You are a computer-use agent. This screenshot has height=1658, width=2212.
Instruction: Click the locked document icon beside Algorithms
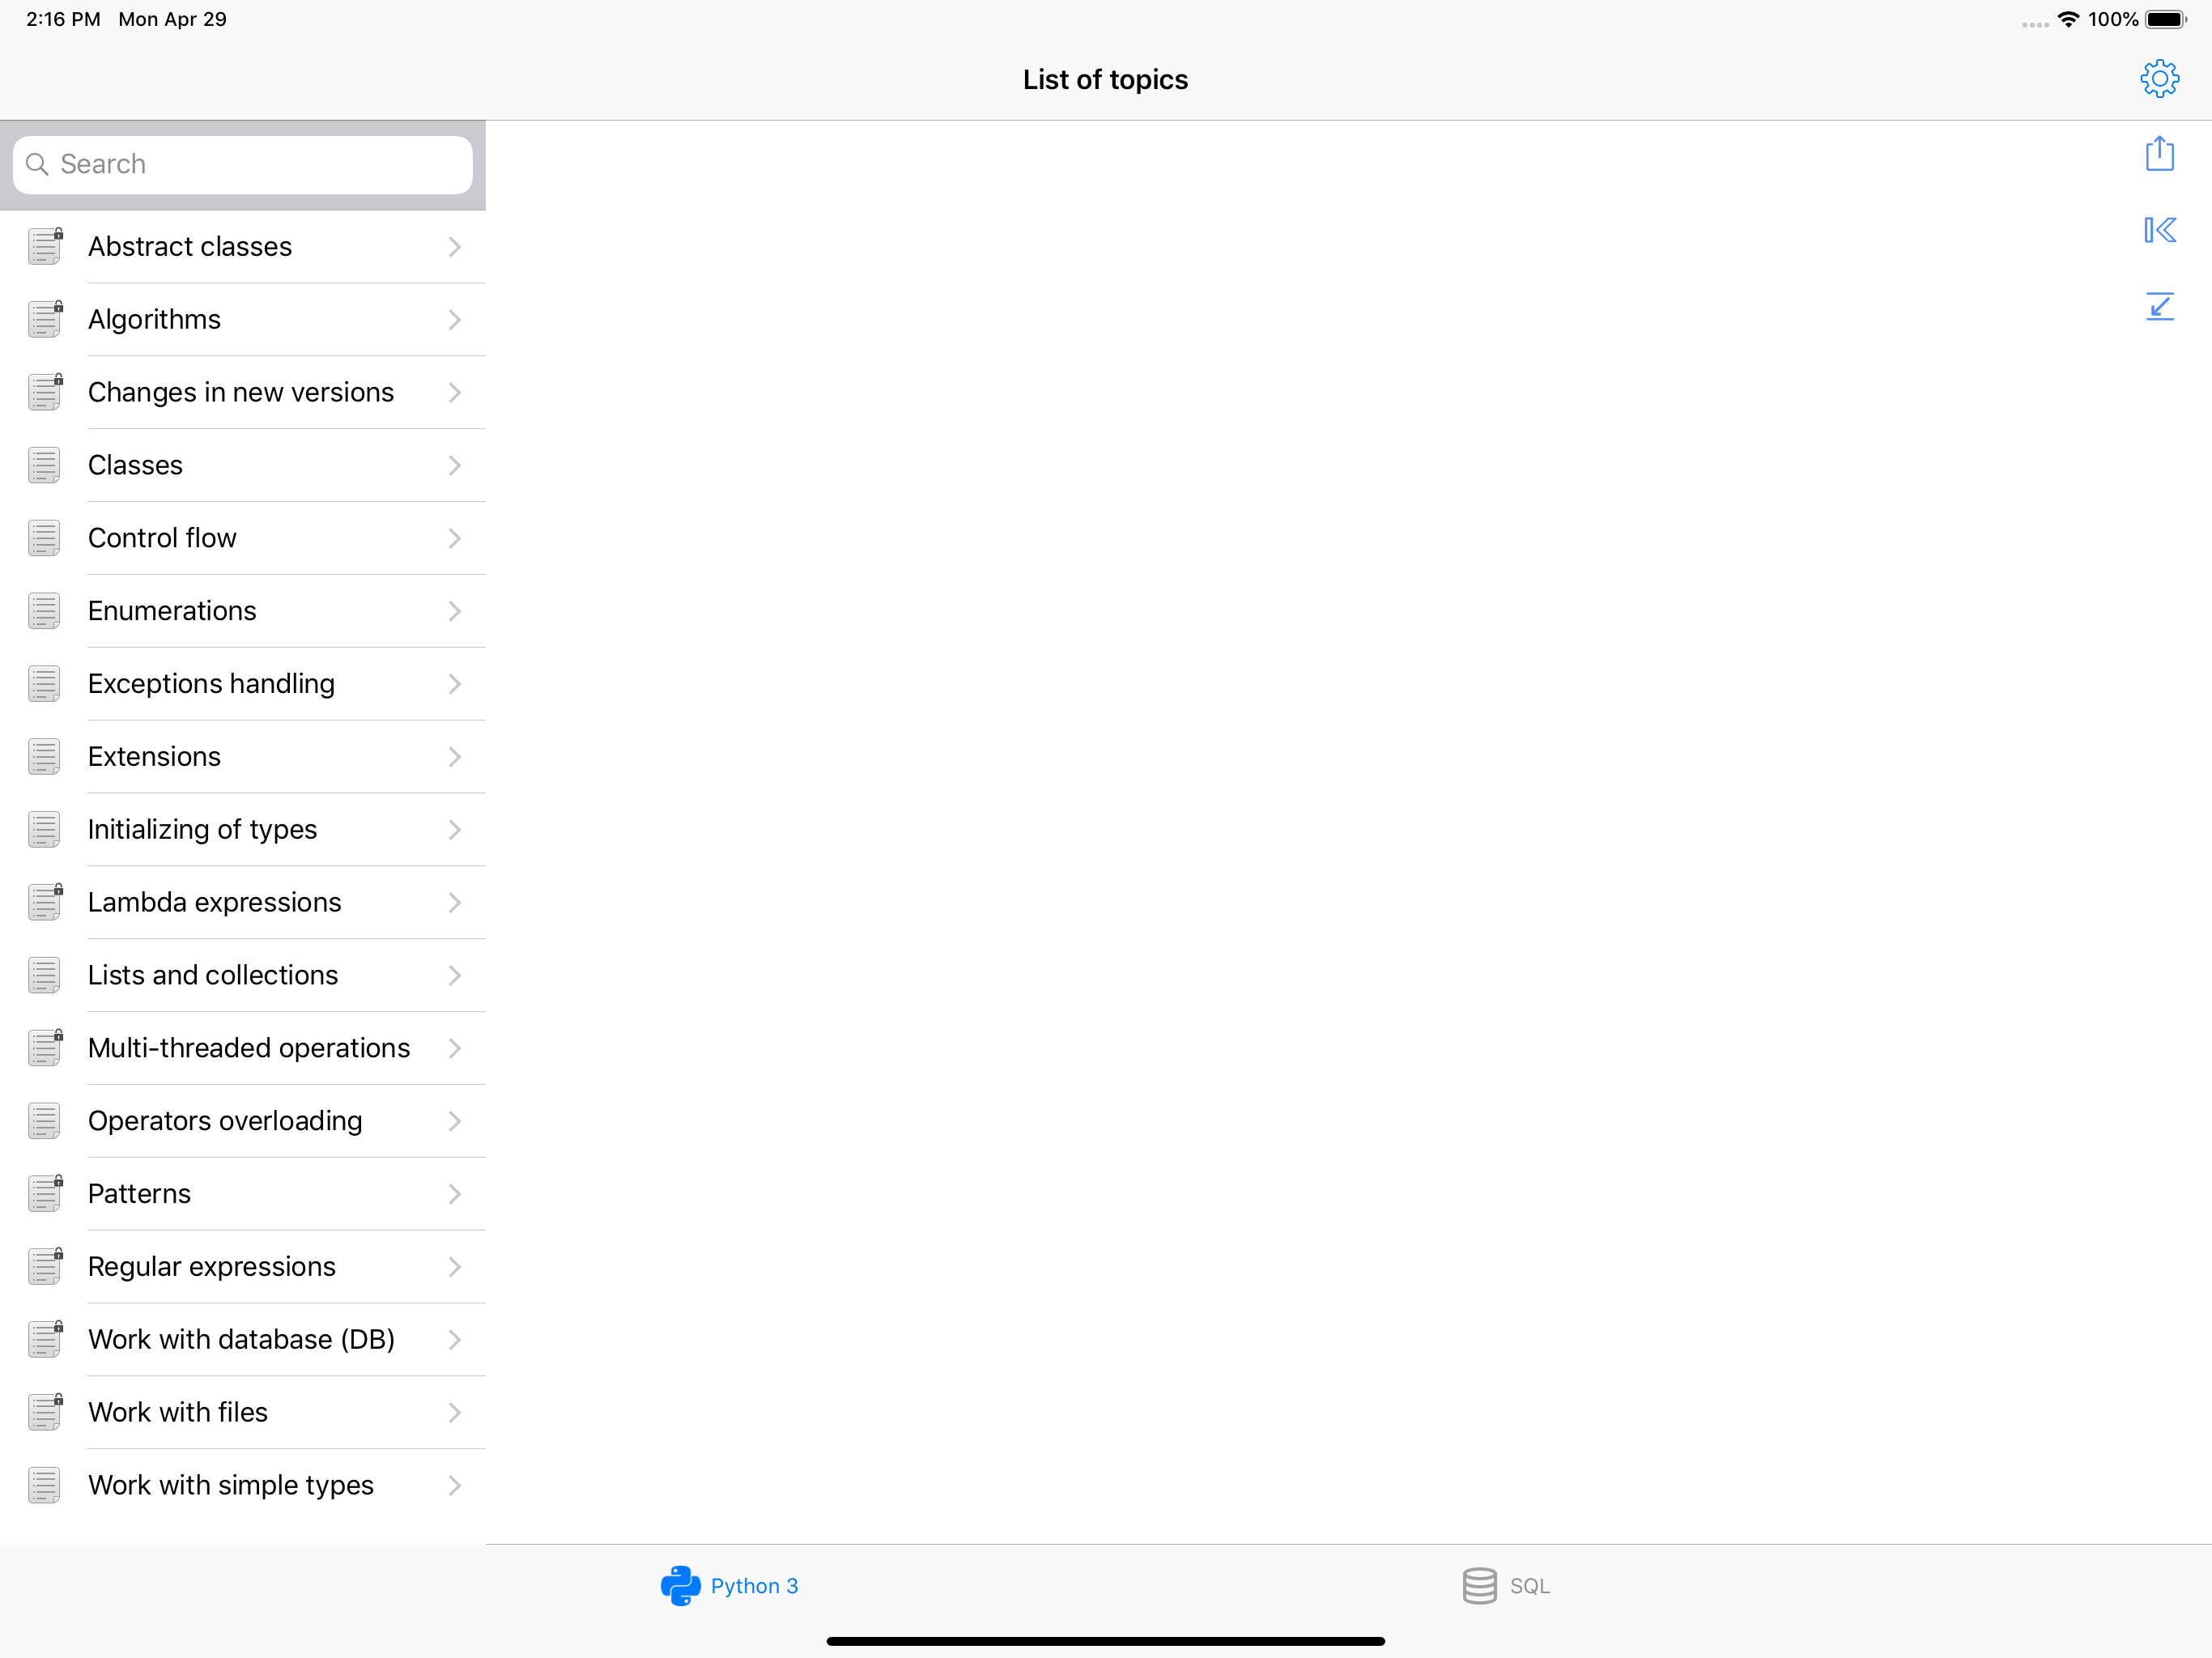(45, 319)
